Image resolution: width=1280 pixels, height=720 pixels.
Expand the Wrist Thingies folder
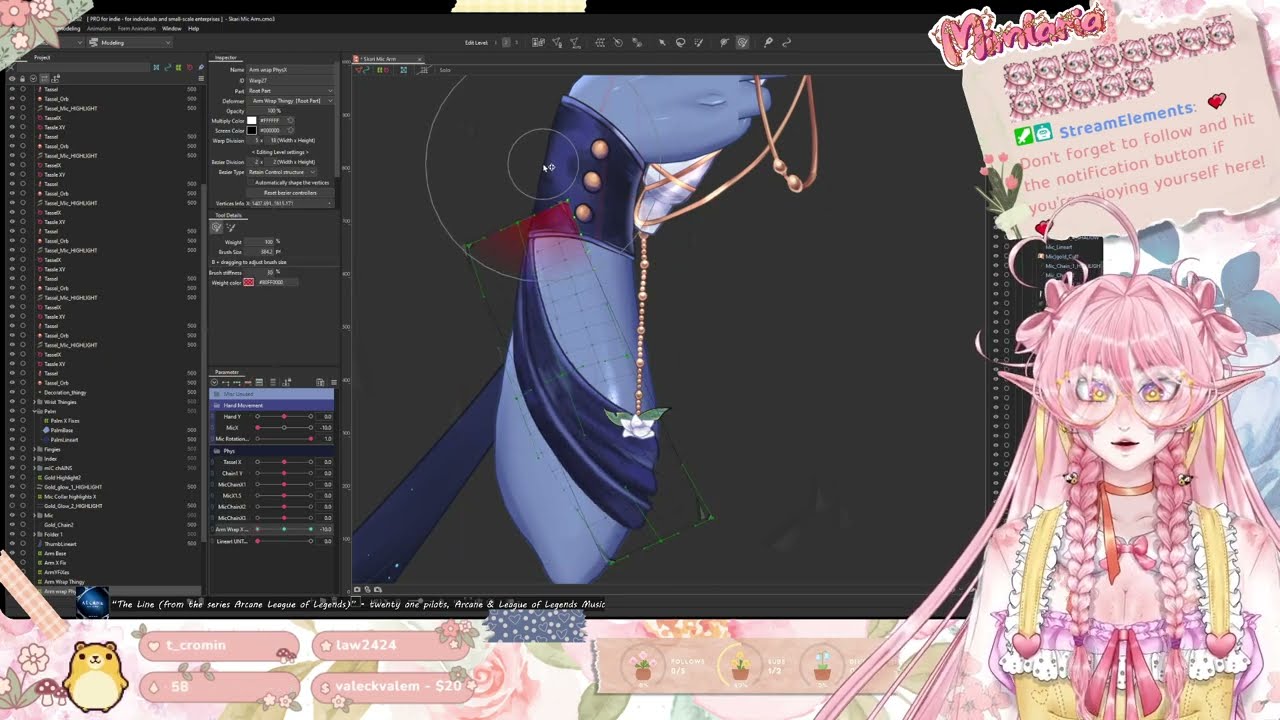click(36, 402)
